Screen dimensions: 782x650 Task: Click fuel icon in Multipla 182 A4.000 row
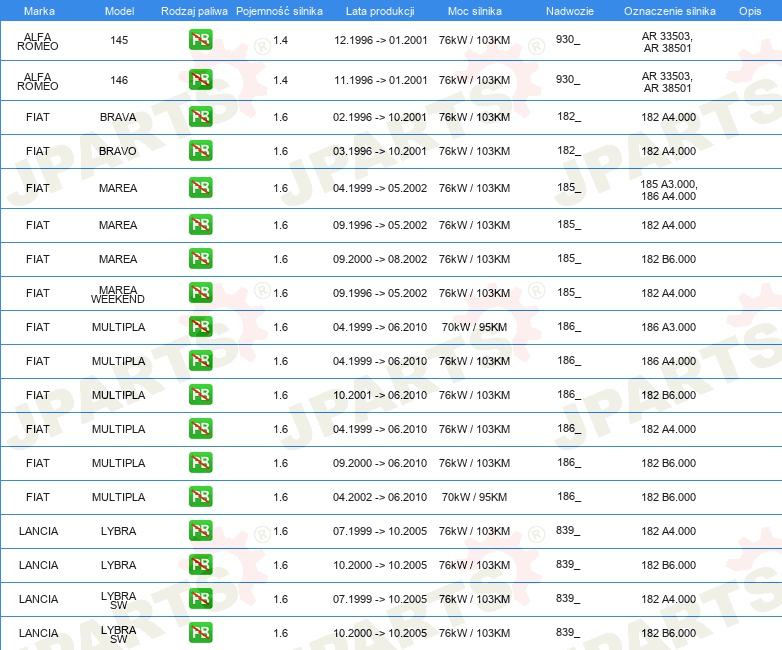click(200, 429)
